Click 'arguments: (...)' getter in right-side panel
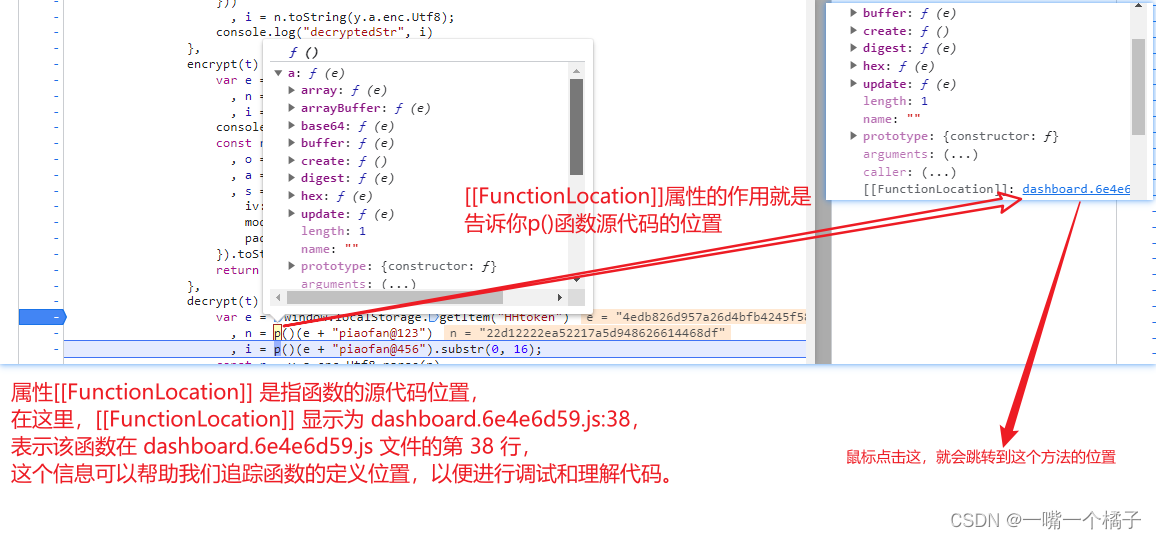 [x=920, y=154]
